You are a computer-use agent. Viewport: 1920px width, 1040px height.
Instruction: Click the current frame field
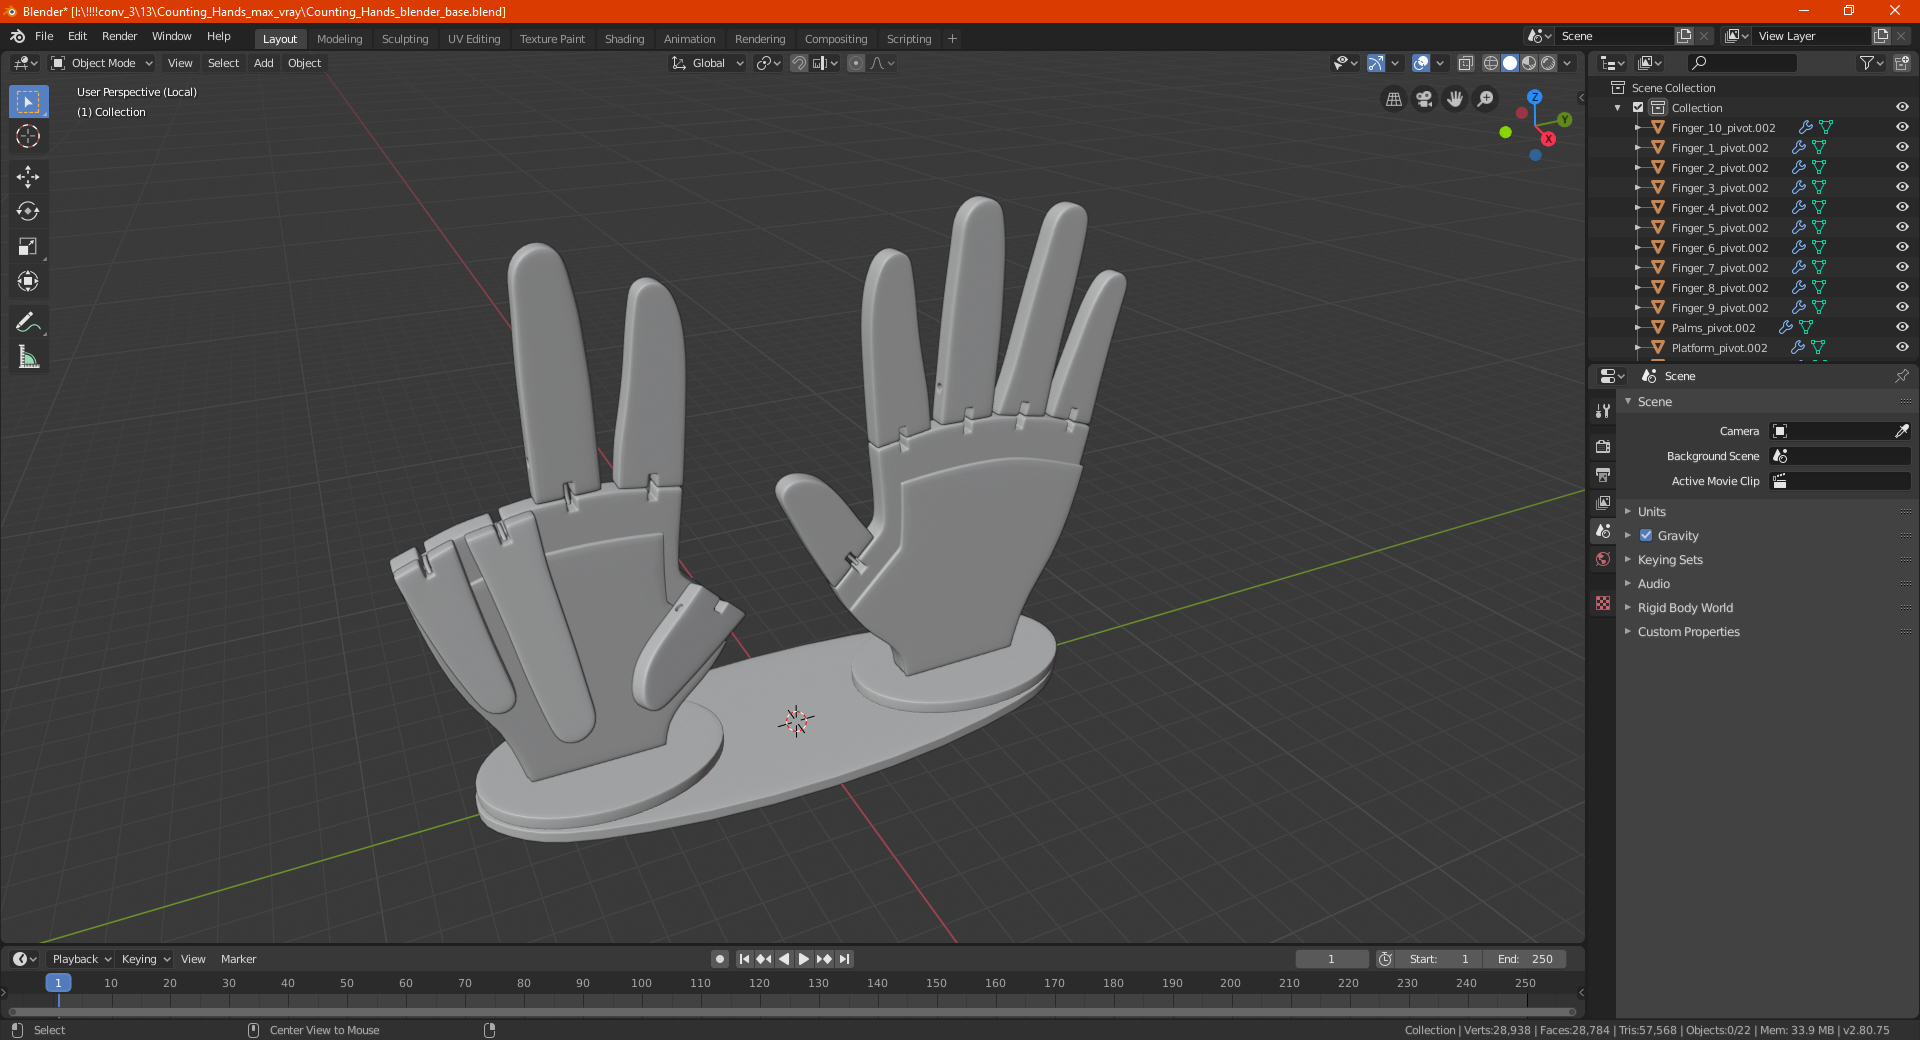pos(1332,959)
